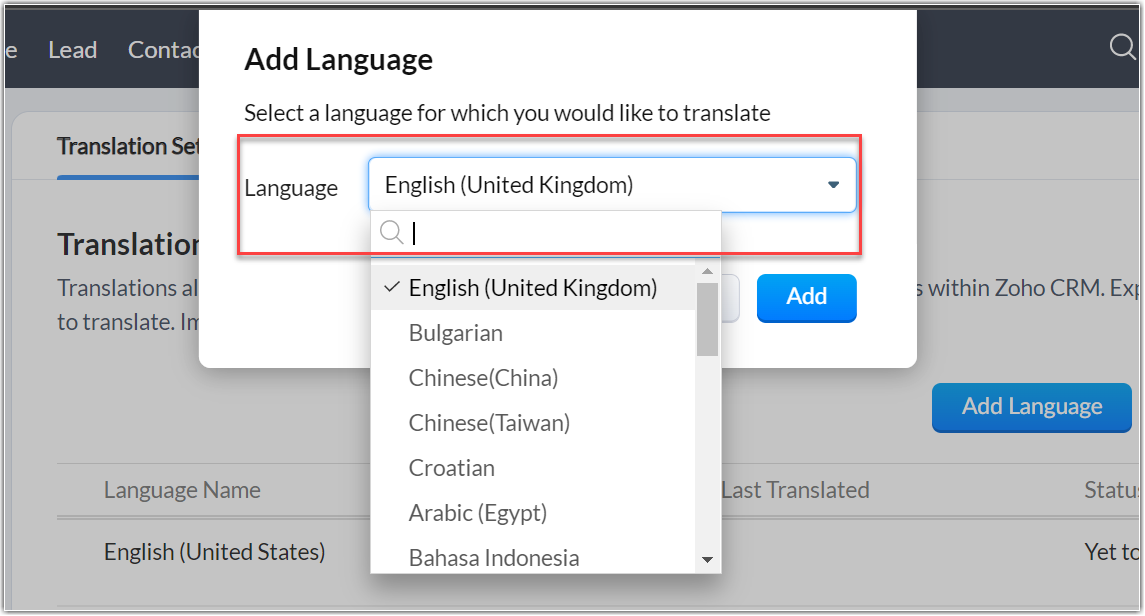Click the magnifier icon in dropdown search
This screenshot has height=616, width=1145.
click(x=392, y=233)
